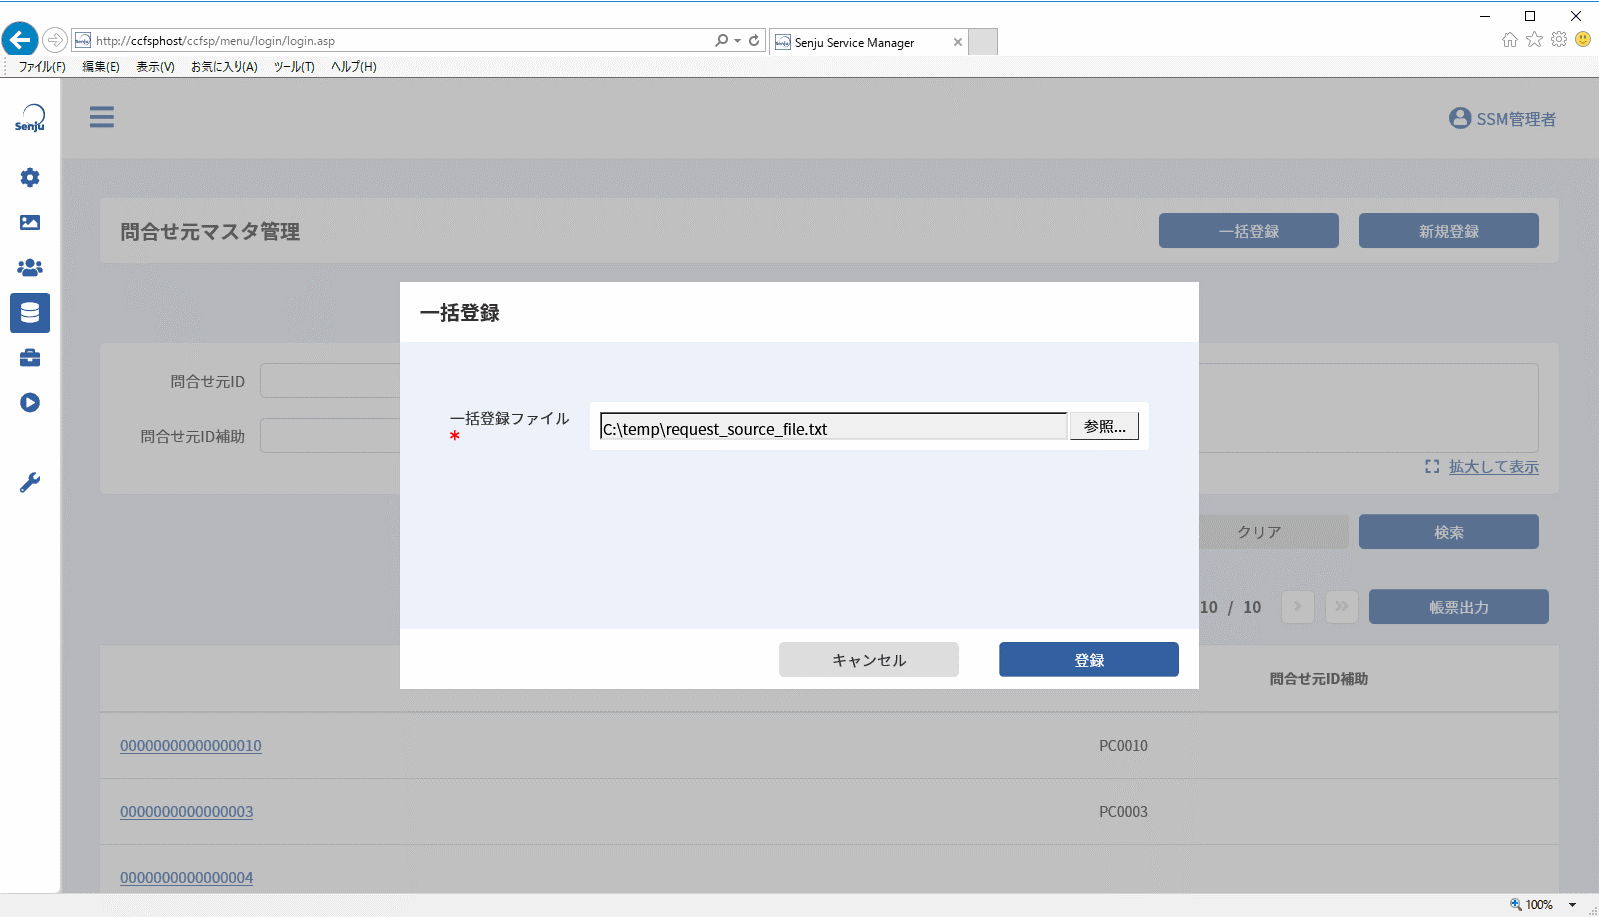Go back with browser back arrow
The height and width of the screenshot is (917, 1599).
pyautogui.click(x=20, y=40)
